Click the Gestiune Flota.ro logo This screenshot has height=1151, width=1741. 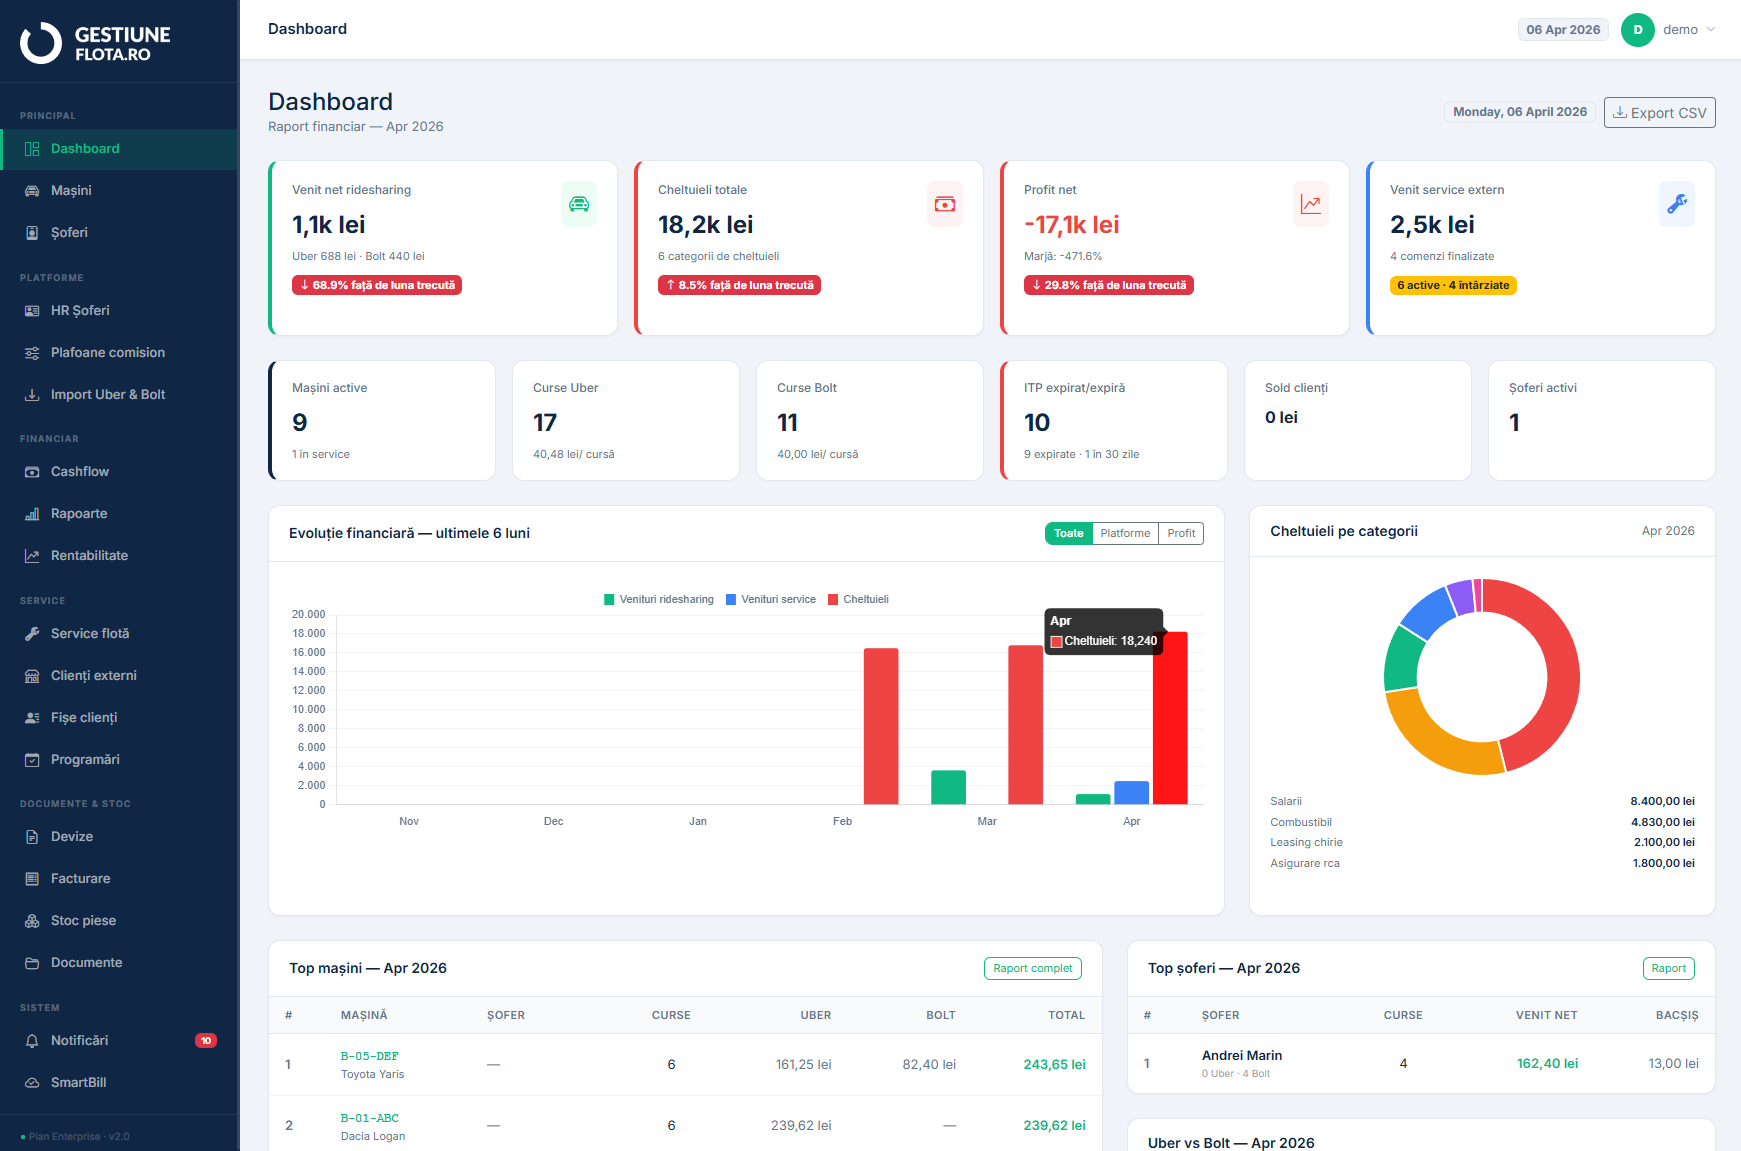96,43
